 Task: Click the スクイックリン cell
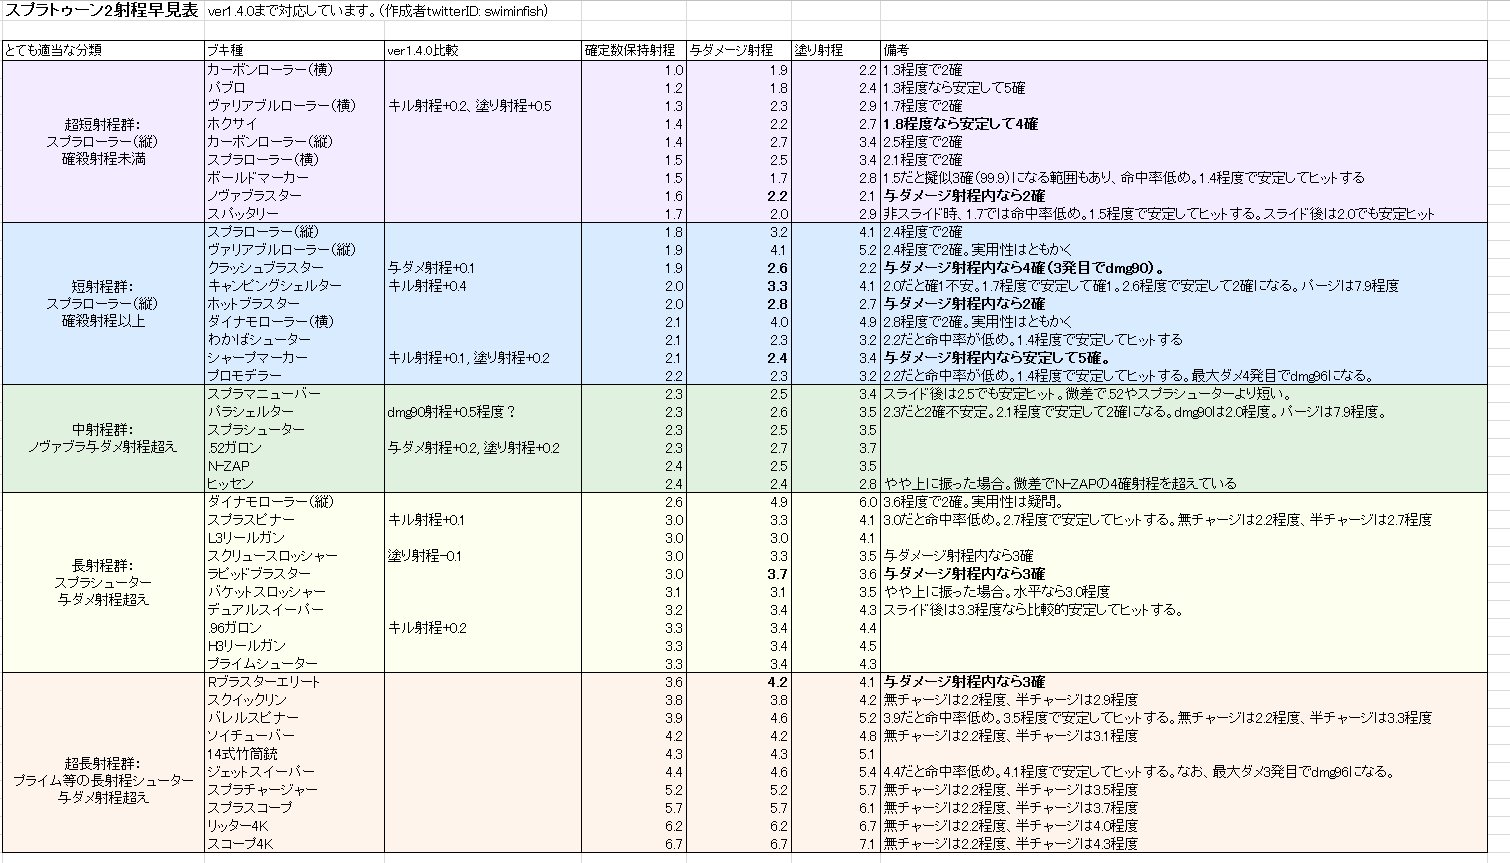click(294, 700)
